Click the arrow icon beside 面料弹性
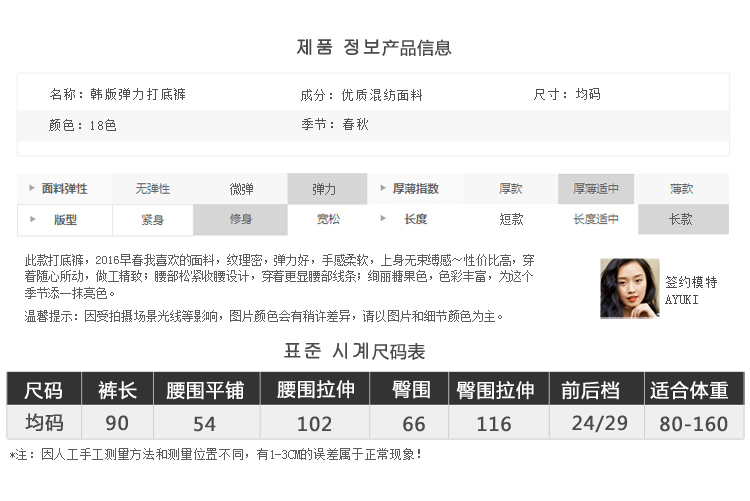The width and height of the screenshot is (750, 501). click(x=31, y=188)
